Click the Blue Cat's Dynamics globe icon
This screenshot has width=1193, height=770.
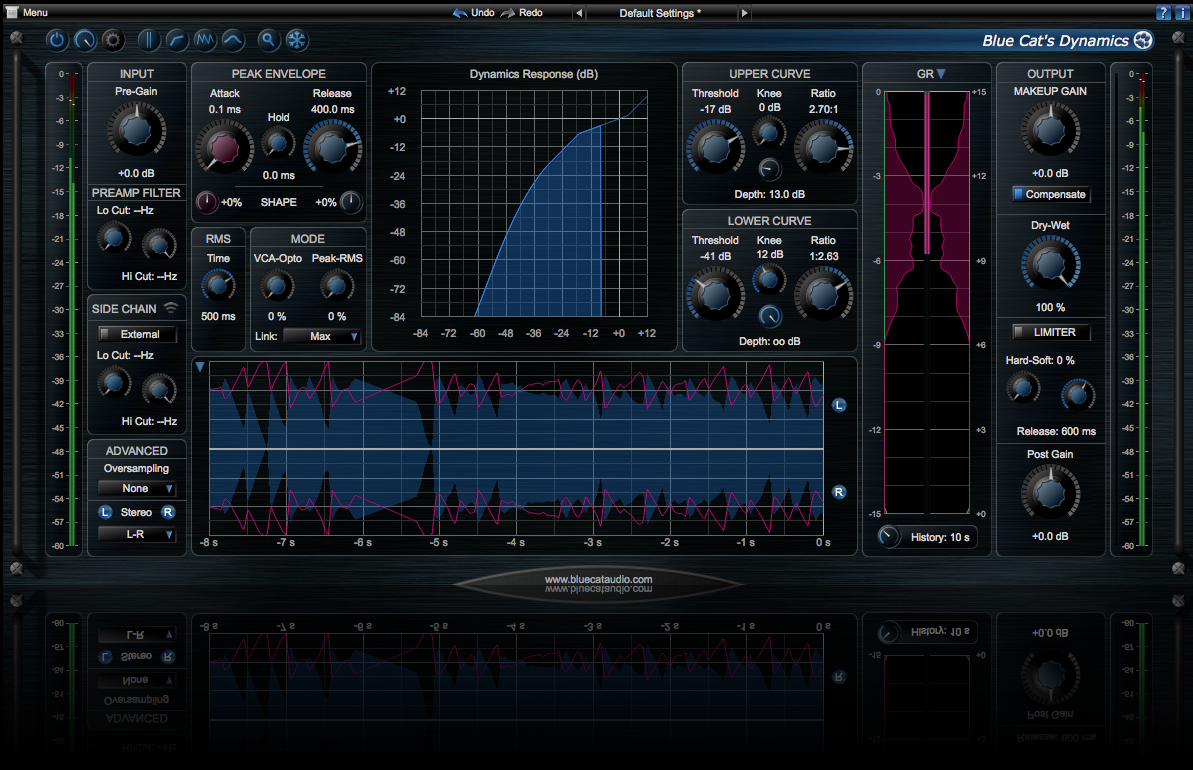(x=1142, y=40)
